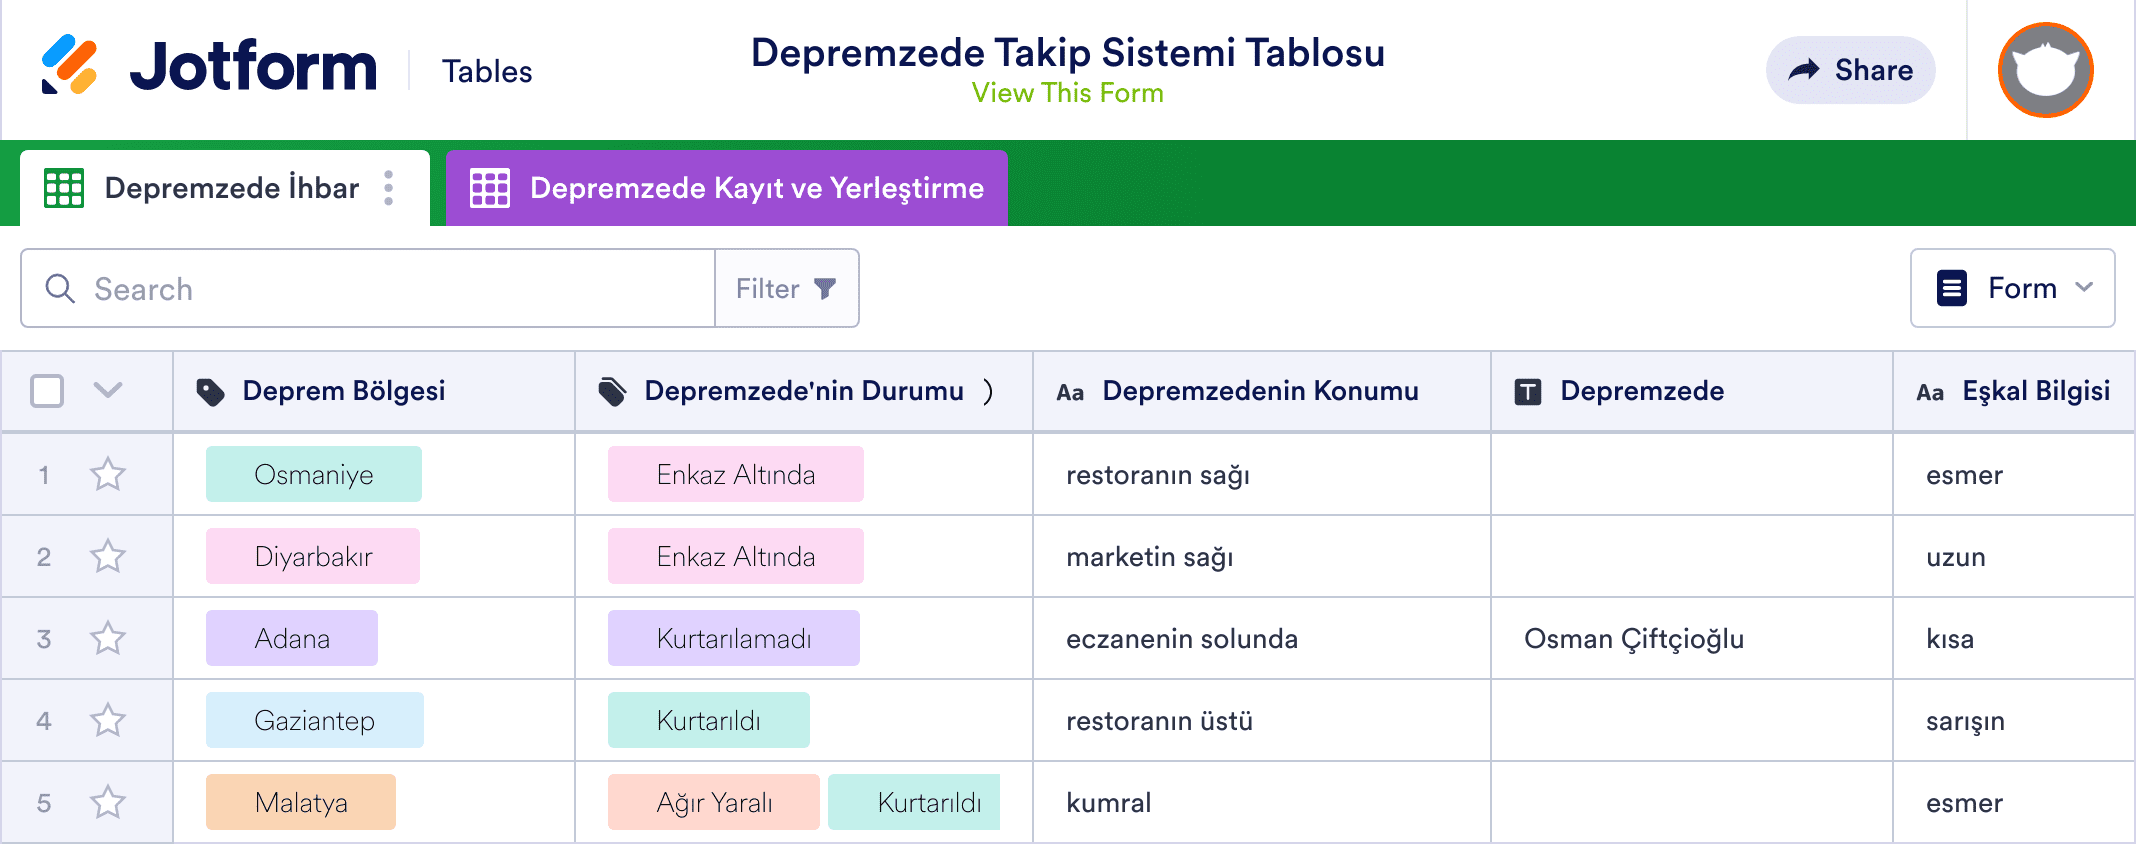Open the user avatar profile menu
Viewport: 2136px width, 844px height.
point(2045,70)
